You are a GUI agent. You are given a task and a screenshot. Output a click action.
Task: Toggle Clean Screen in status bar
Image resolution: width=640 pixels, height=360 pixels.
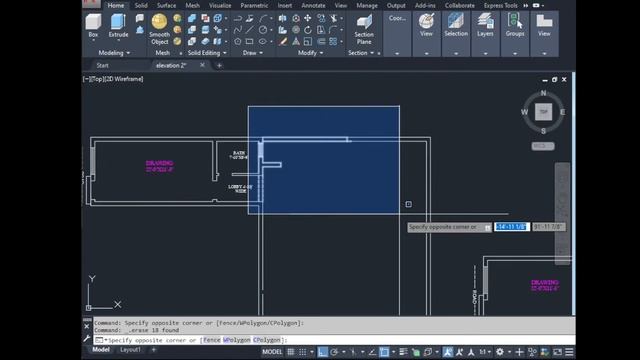pos(557,352)
